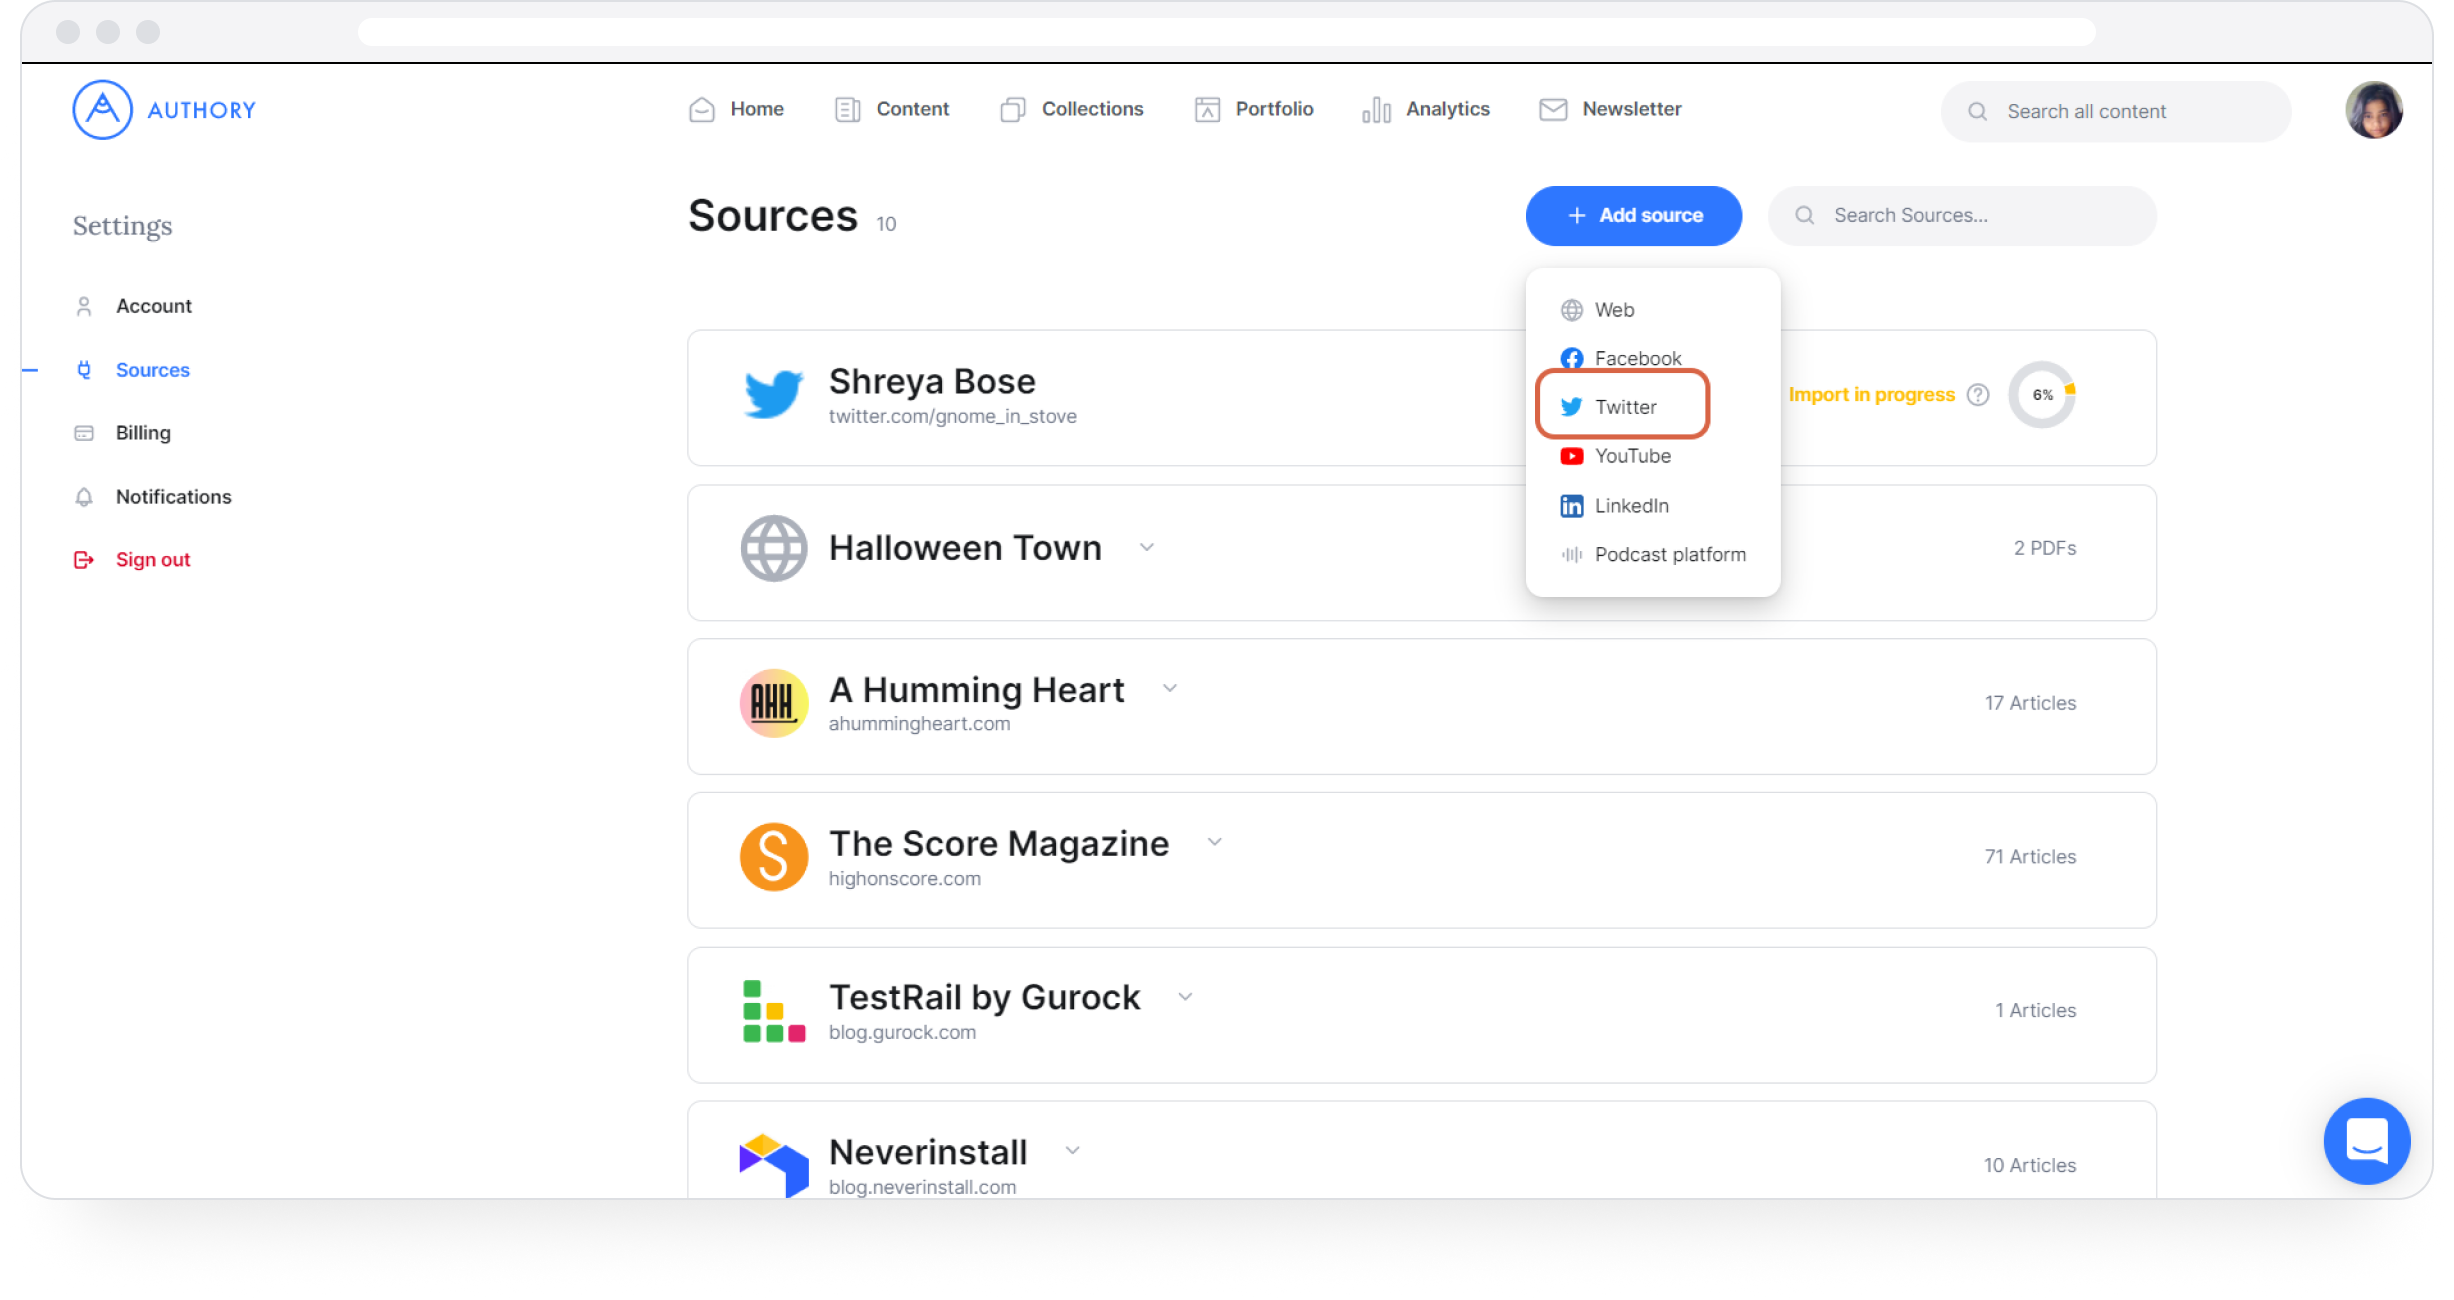Navigate to the Portfolio tab
Viewport: 2454px width, 1300px height.
(x=1274, y=109)
